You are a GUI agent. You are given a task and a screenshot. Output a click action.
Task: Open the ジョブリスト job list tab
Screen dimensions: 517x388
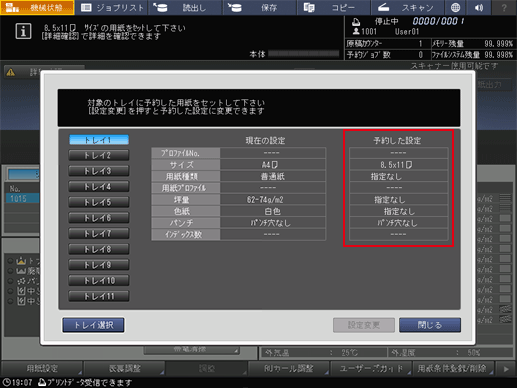click(x=112, y=7)
